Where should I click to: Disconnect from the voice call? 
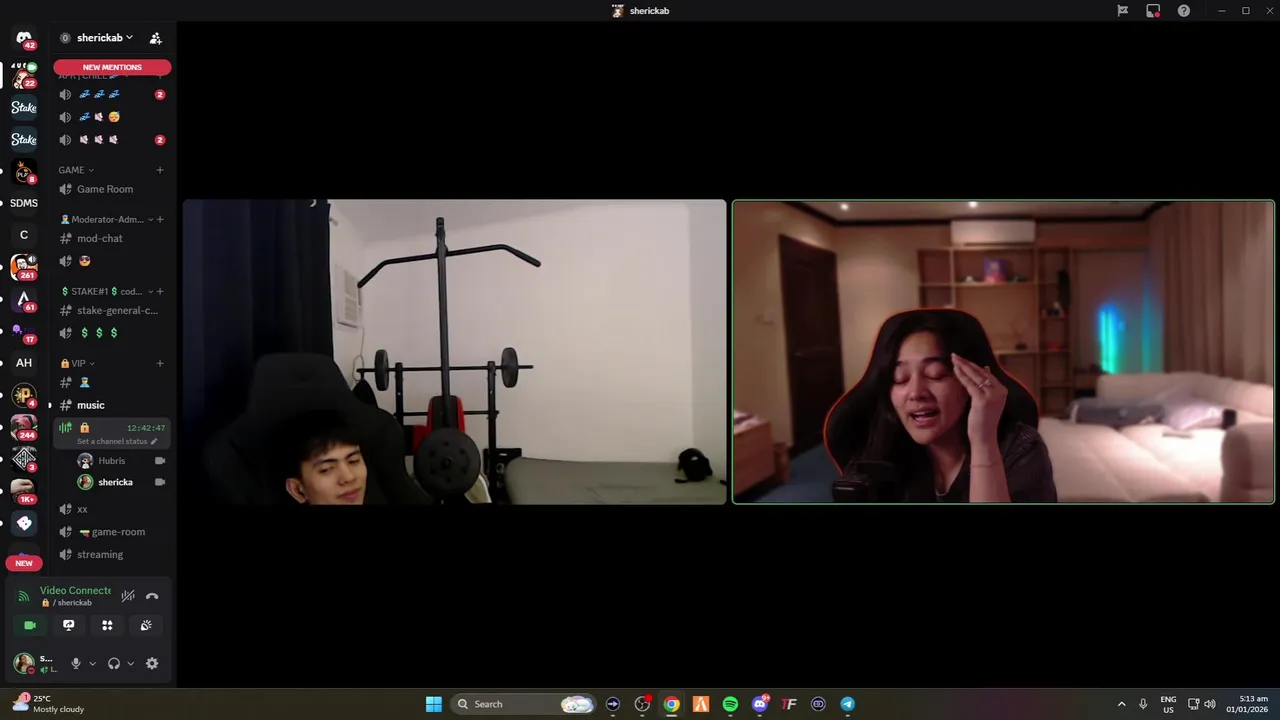[152, 596]
